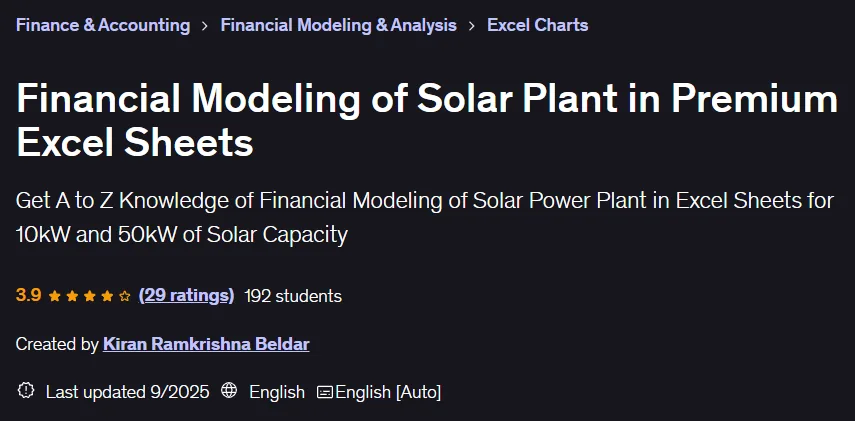Click the fifth unfilled rating star
Screen dimensions: 855x421
click(125, 296)
